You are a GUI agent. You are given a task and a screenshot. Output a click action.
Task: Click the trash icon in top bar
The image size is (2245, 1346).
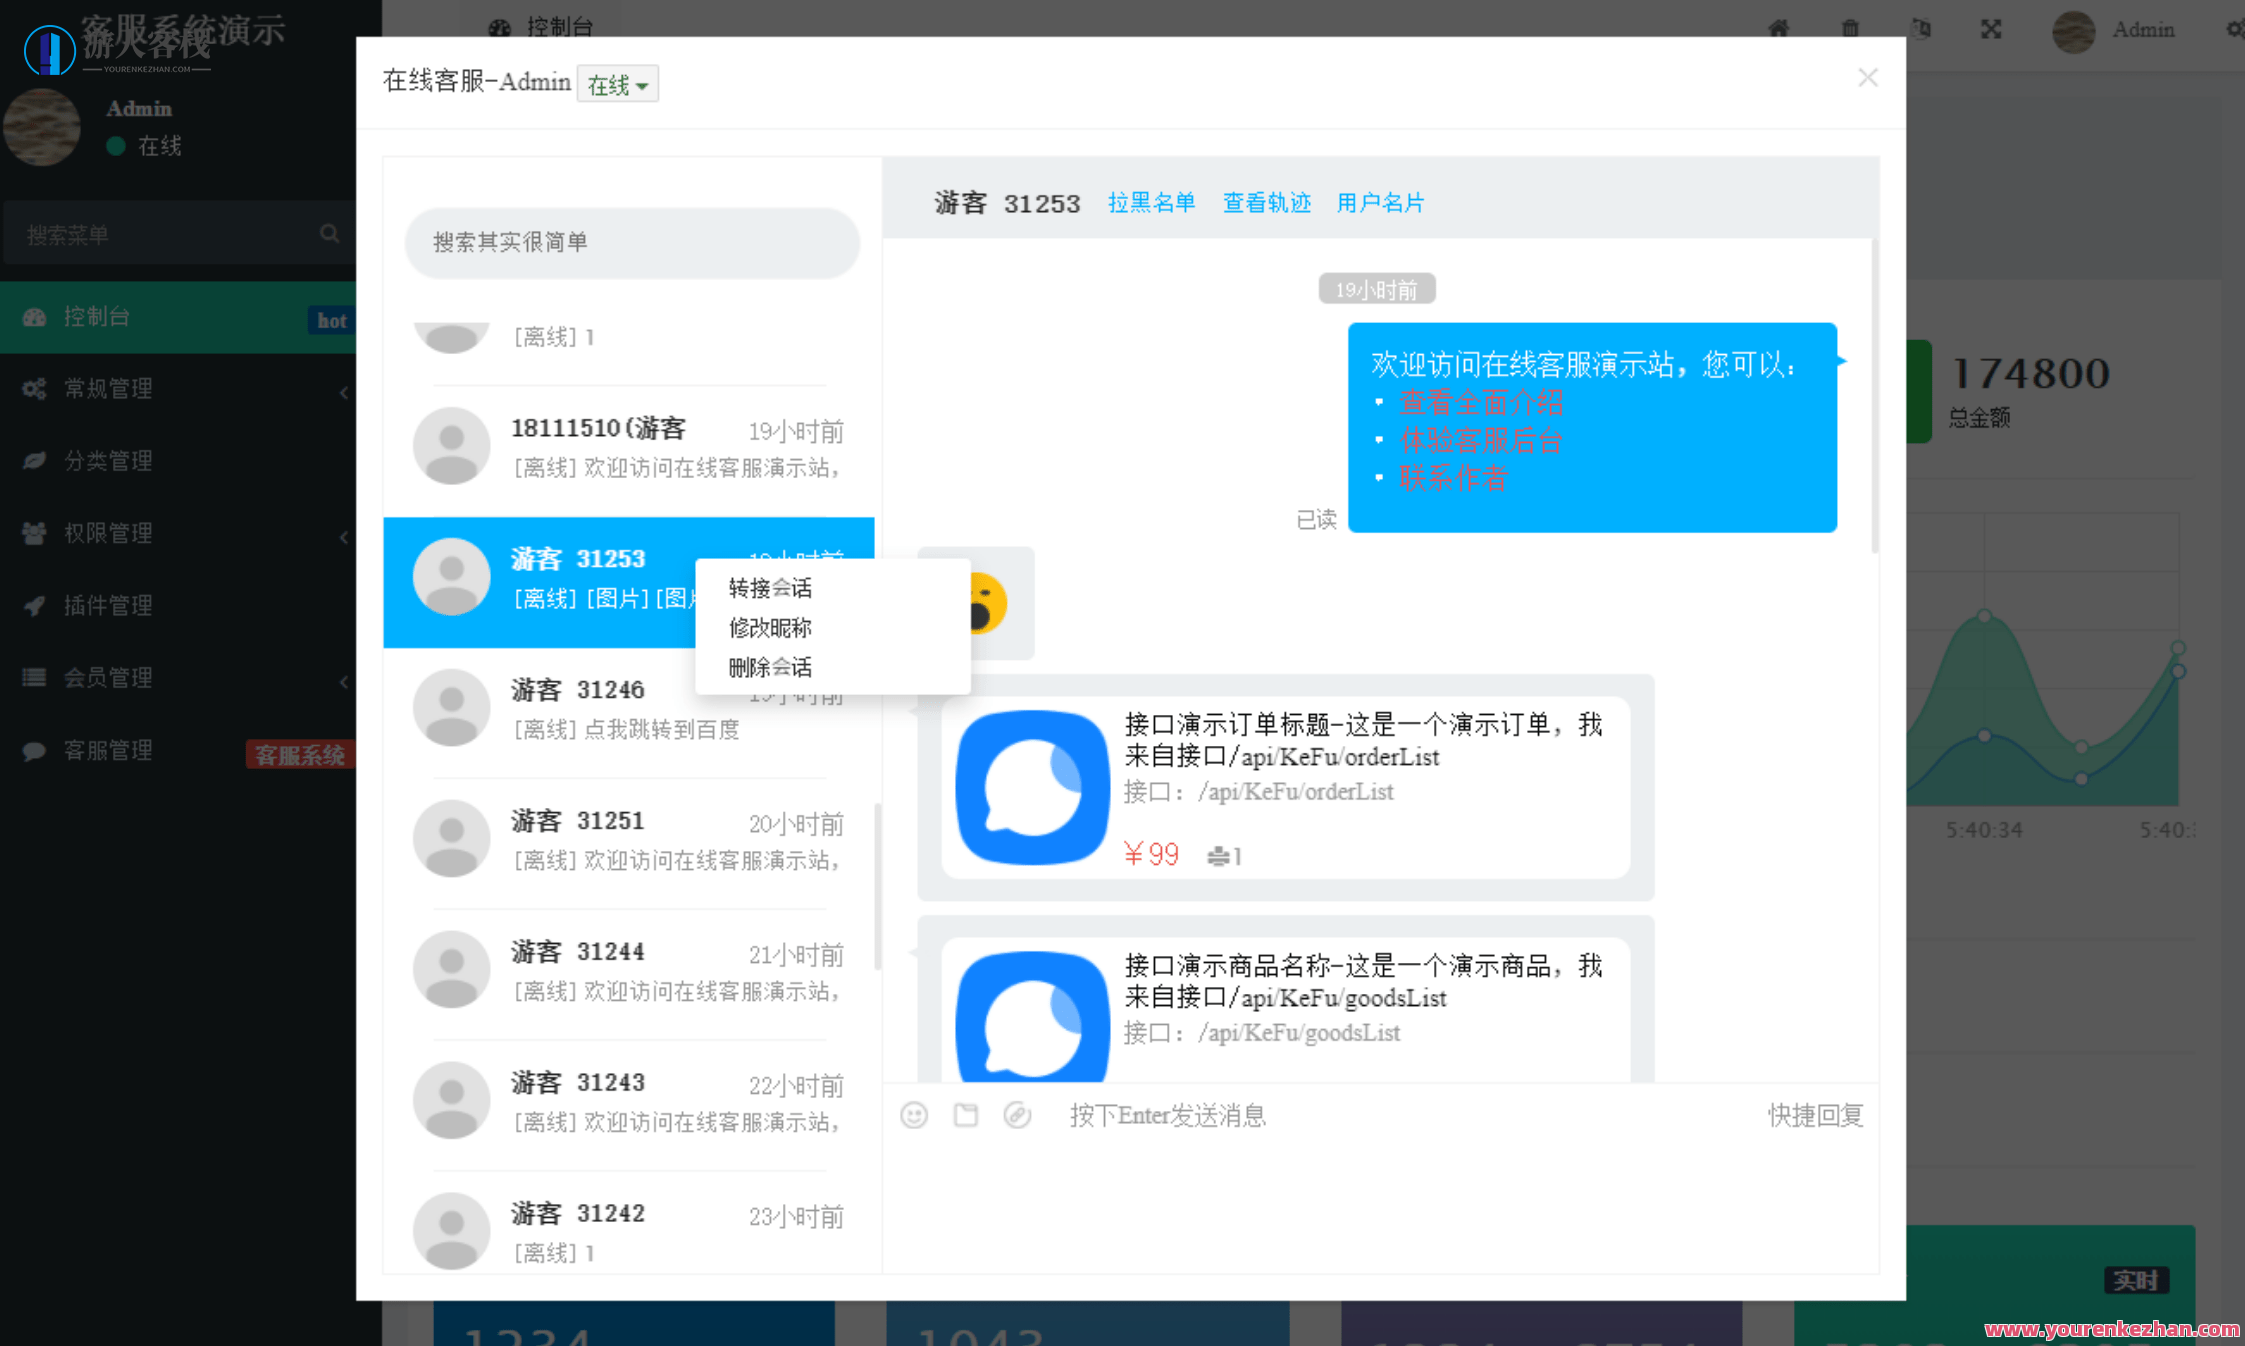pos(1850,29)
